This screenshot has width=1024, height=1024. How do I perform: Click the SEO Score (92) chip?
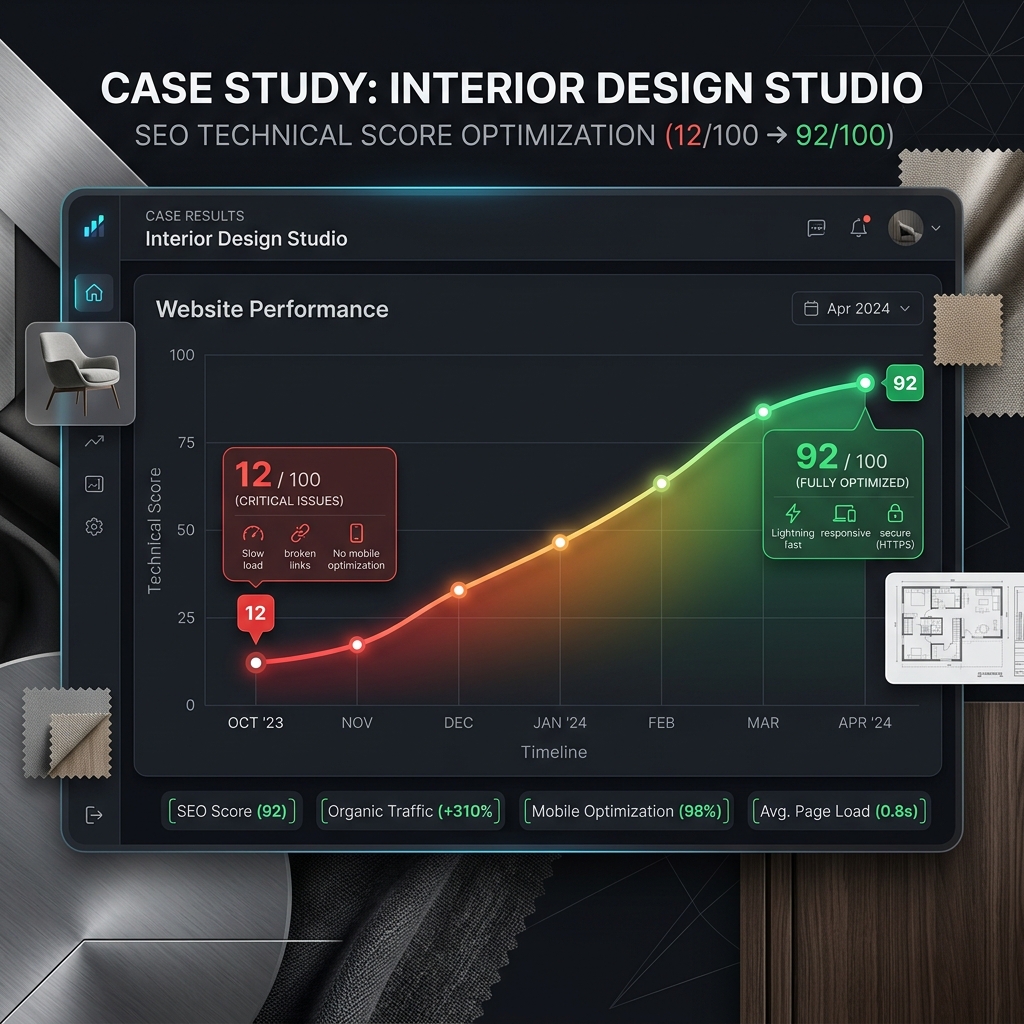point(232,811)
